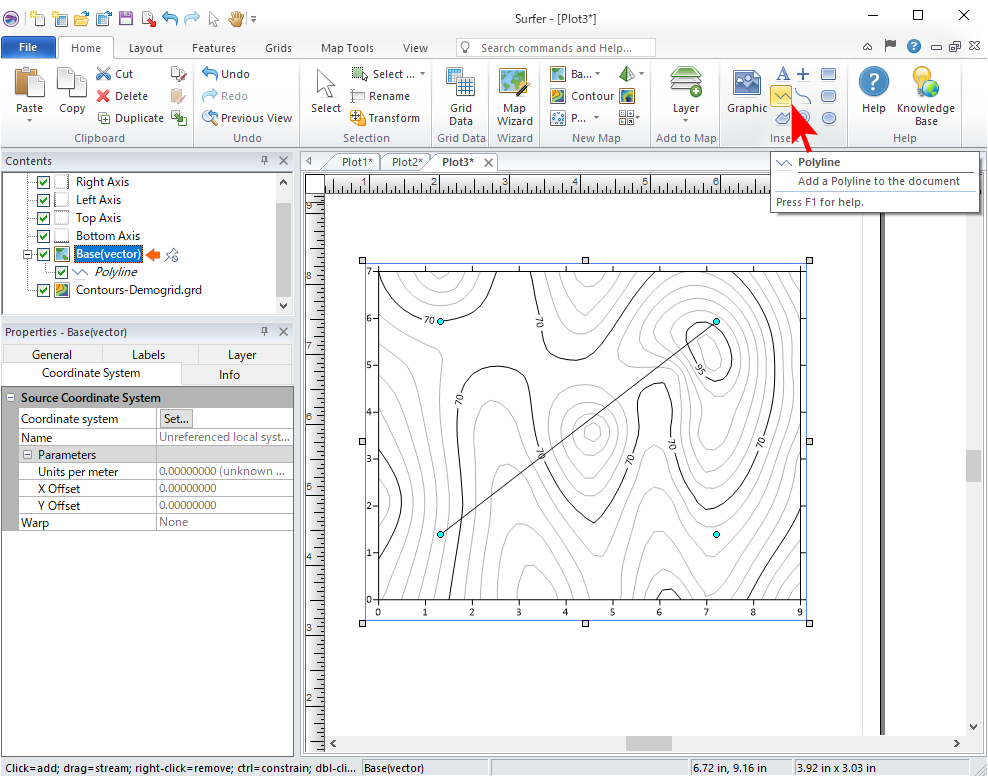Click the Text insert tool
The height and width of the screenshot is (777, 988).
(783, 74)
